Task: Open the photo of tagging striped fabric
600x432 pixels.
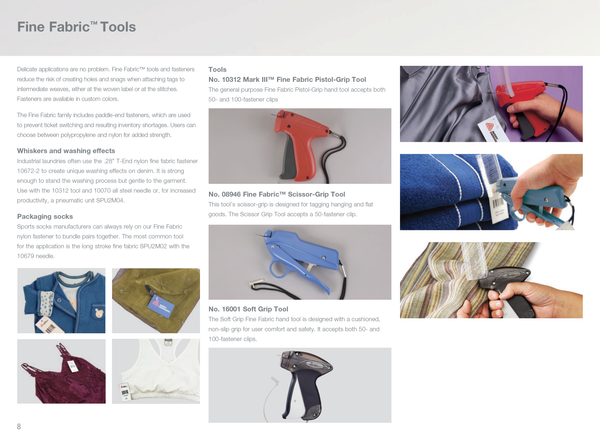Action: pyautogui.click(x=491, y=280)
